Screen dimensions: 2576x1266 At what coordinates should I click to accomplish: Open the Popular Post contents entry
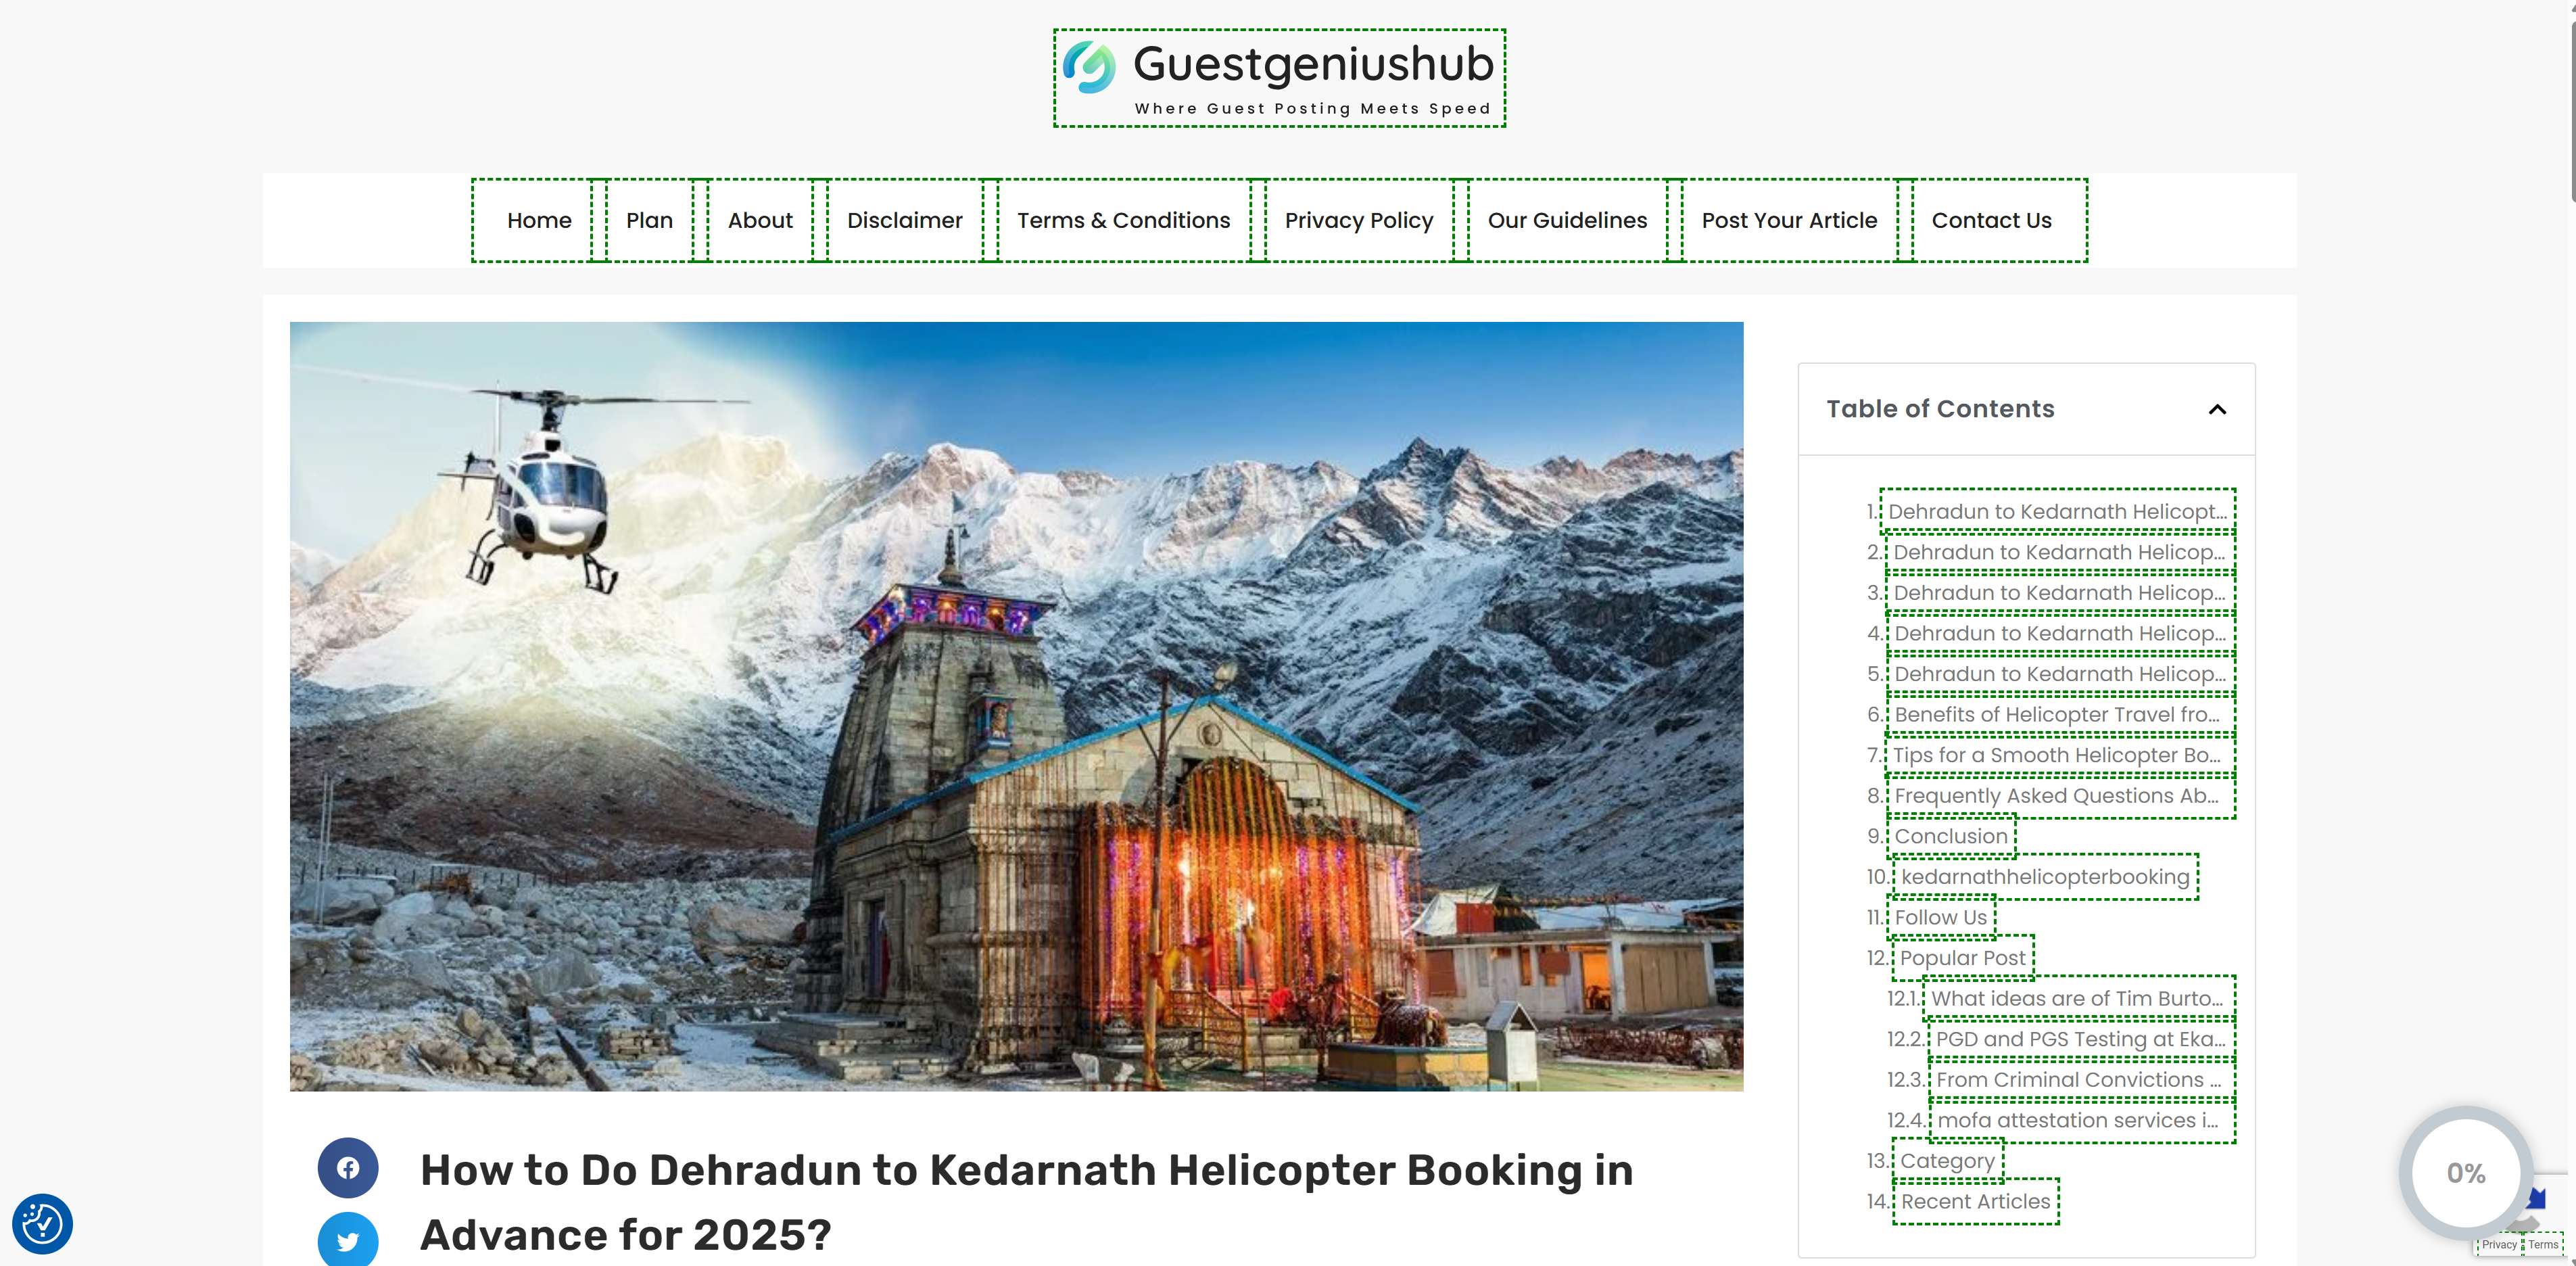click(x=1962, y=958)
